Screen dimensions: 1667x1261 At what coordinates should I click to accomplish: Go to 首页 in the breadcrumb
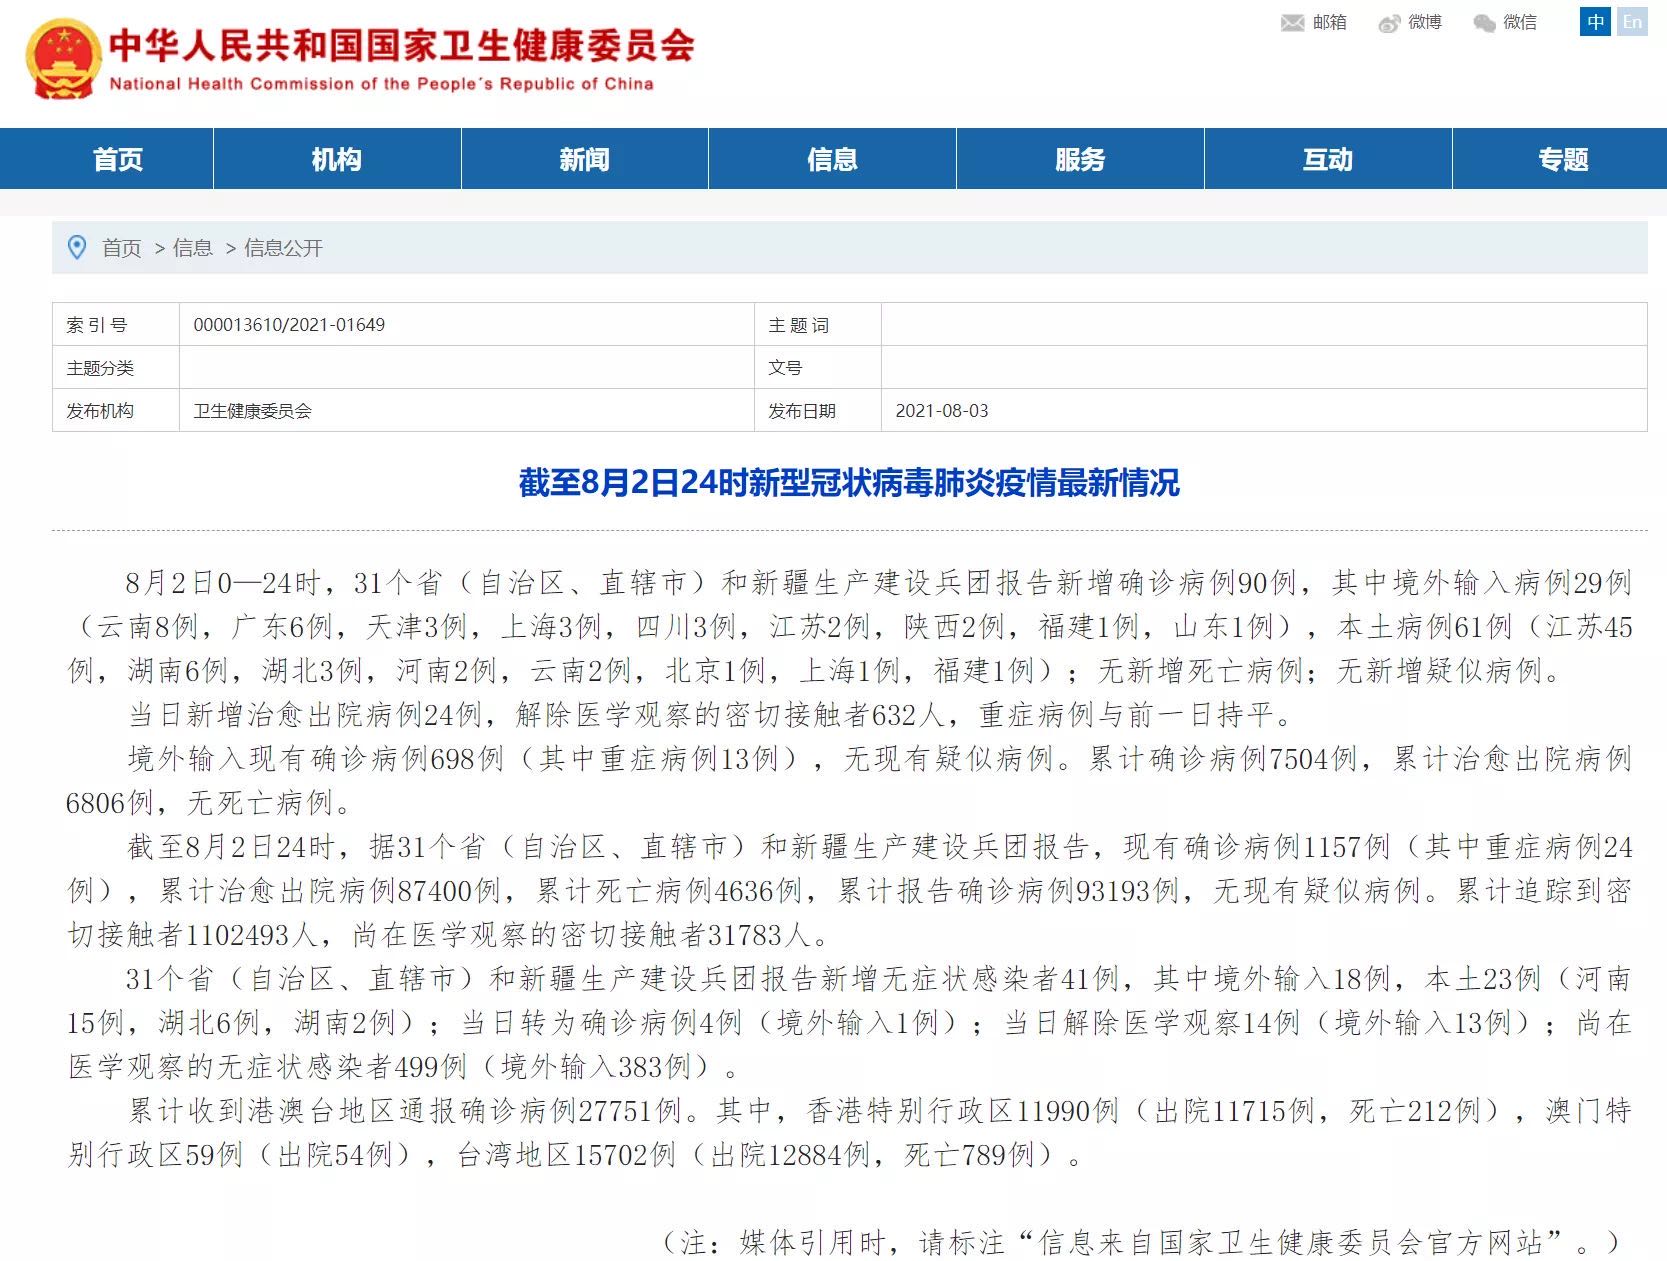122,248
